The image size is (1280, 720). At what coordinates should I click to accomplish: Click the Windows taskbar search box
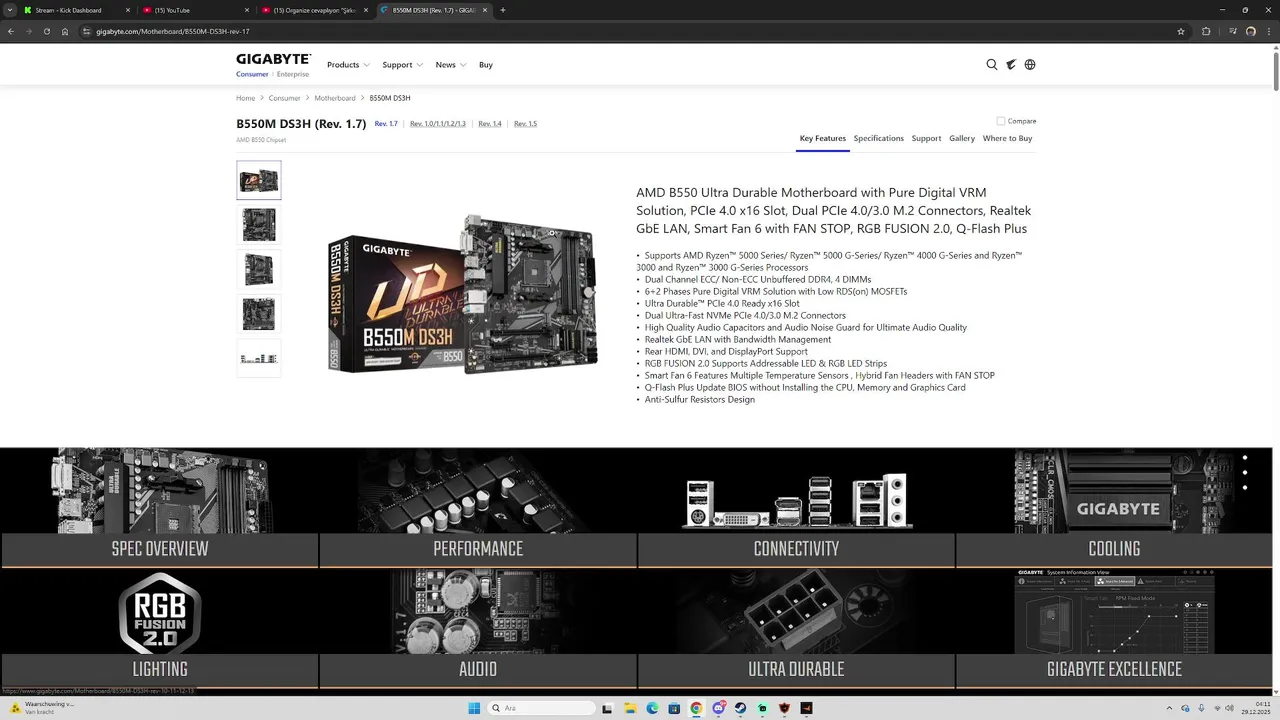point(540,708)
